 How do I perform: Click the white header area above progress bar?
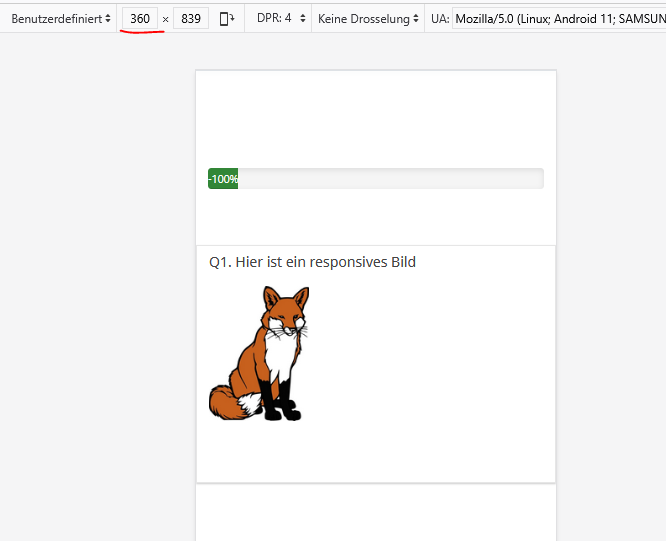pyautogui.click(x=375, y=115)
